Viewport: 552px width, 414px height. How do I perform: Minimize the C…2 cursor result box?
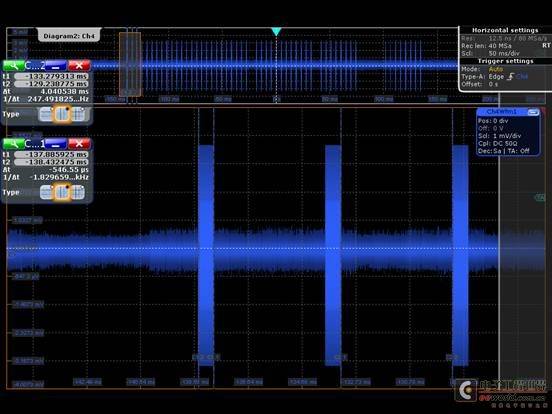(x=56, y=65)
